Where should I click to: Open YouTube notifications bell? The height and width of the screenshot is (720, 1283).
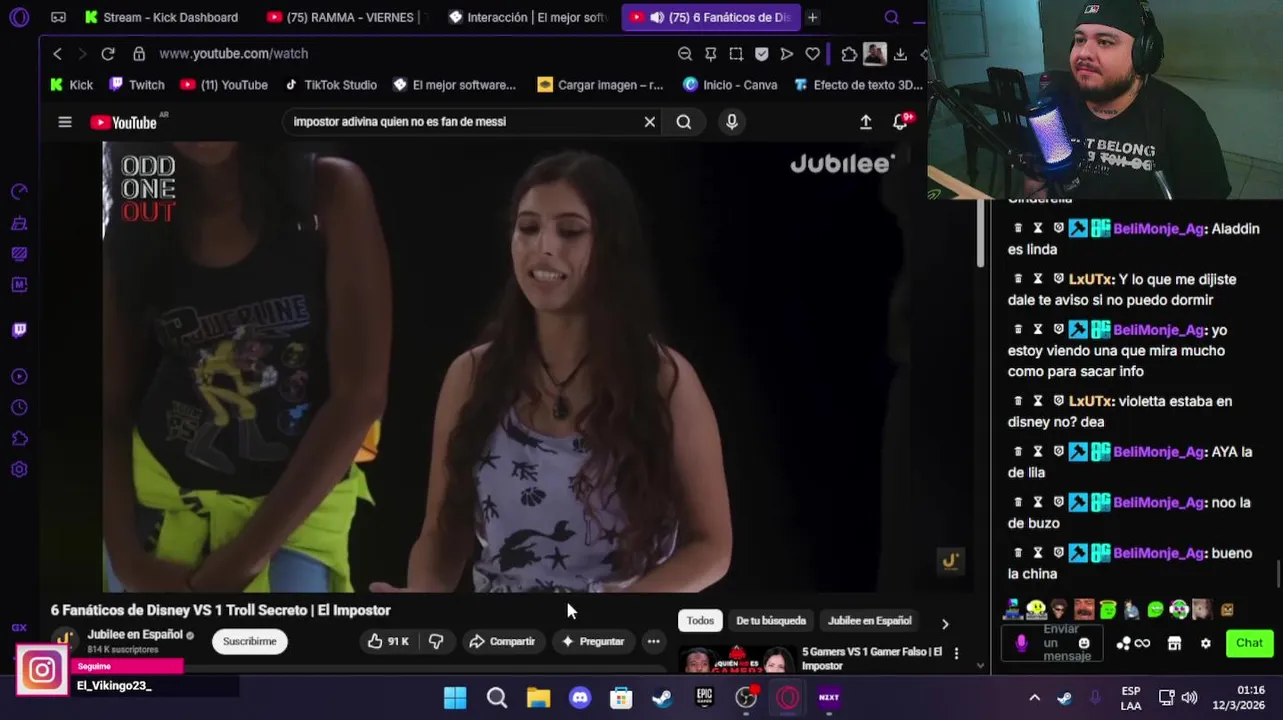pos(900,122)
